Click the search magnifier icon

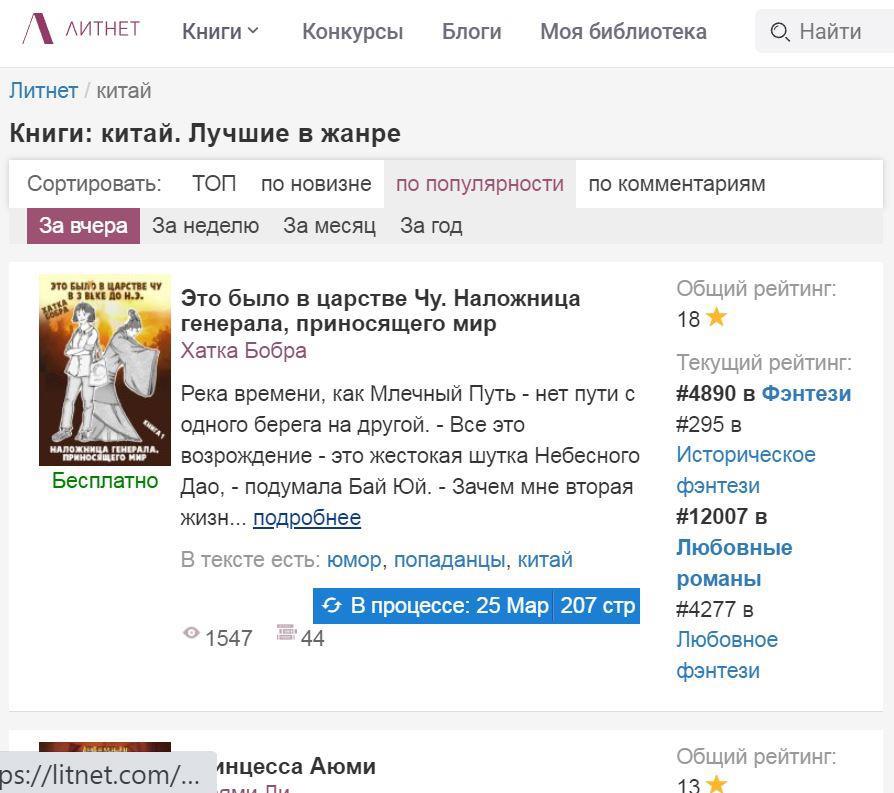pyautogui.click(x=779, y=32)
